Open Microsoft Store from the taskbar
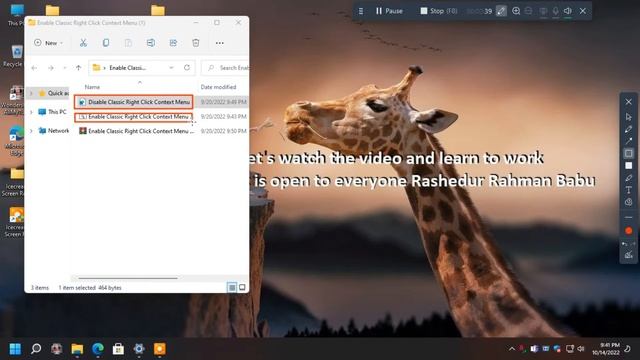 (x=118, y=349)
